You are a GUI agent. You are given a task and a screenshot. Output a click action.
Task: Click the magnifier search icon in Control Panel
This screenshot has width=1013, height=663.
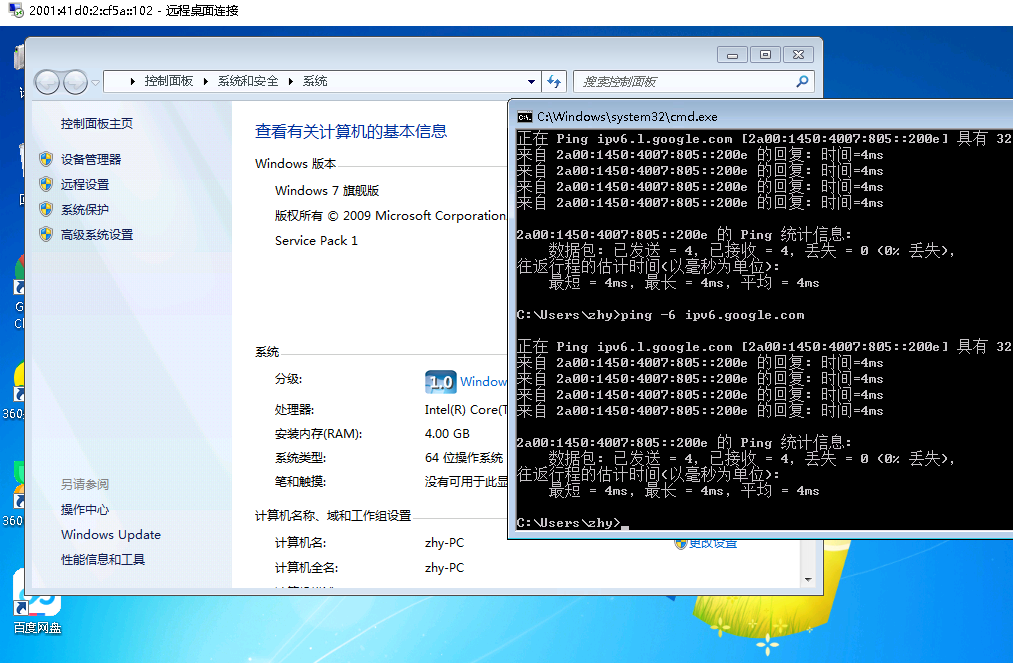click(802, 81)
